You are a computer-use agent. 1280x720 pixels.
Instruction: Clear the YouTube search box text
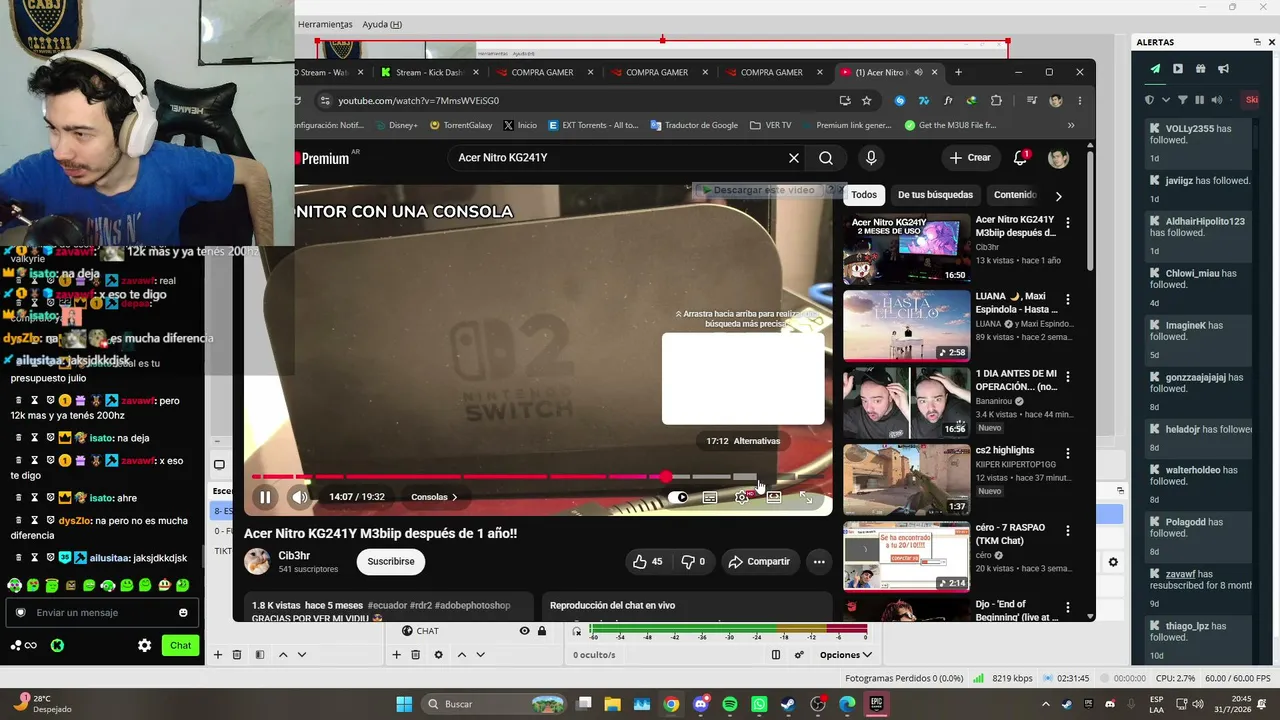pyautogui.click(x=794, y=158)
